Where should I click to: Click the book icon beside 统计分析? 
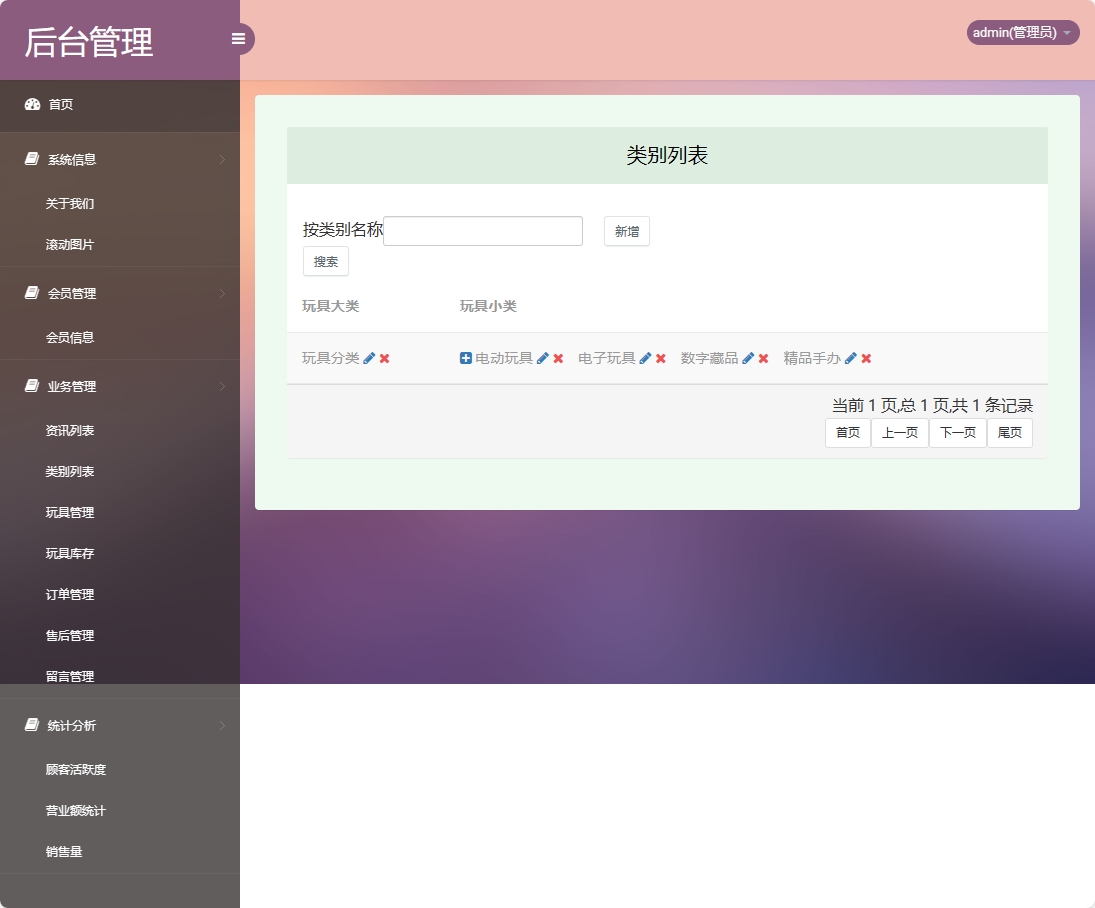point(31,724)
